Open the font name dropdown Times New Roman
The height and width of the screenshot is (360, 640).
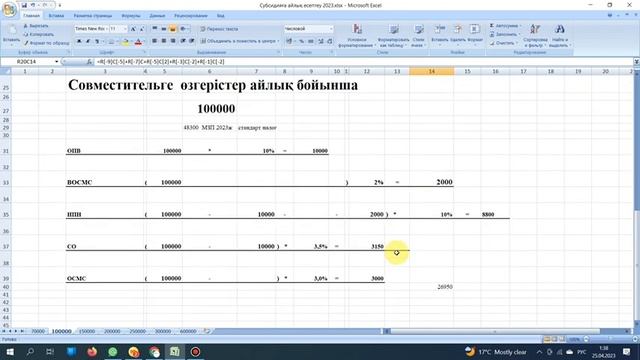click(107, 29)
